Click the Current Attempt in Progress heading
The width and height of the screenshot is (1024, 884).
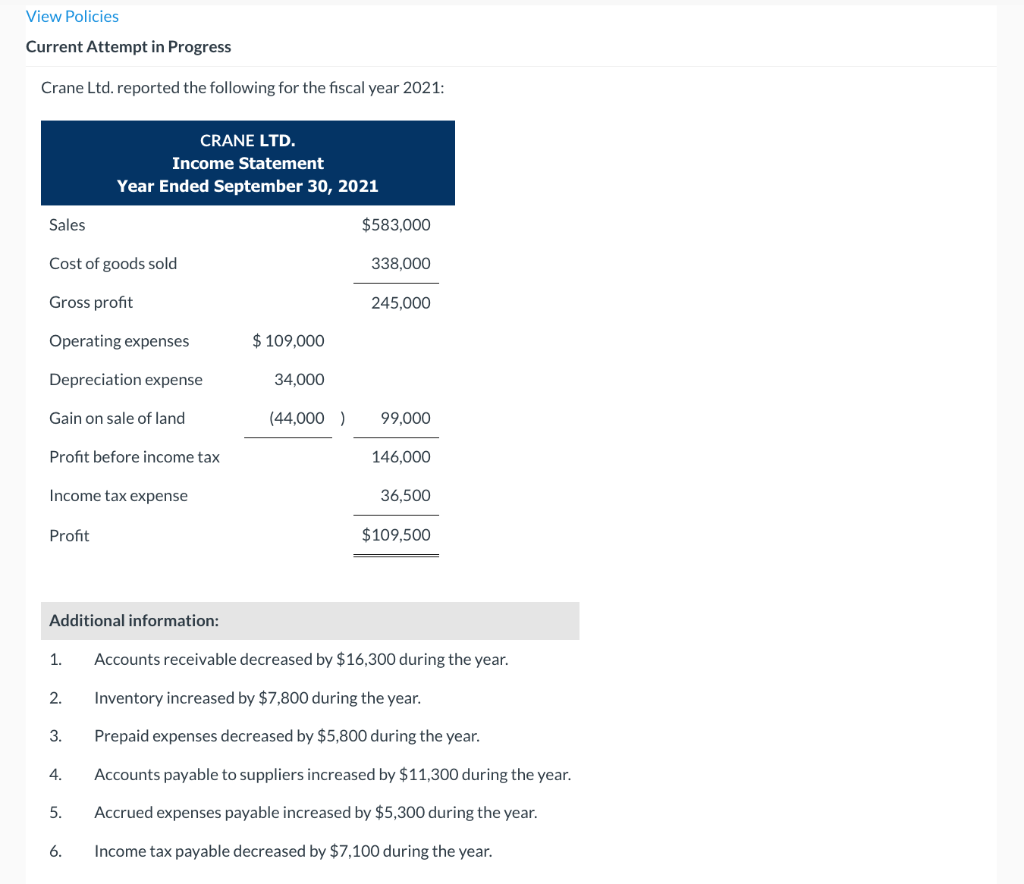pos(128,46)
